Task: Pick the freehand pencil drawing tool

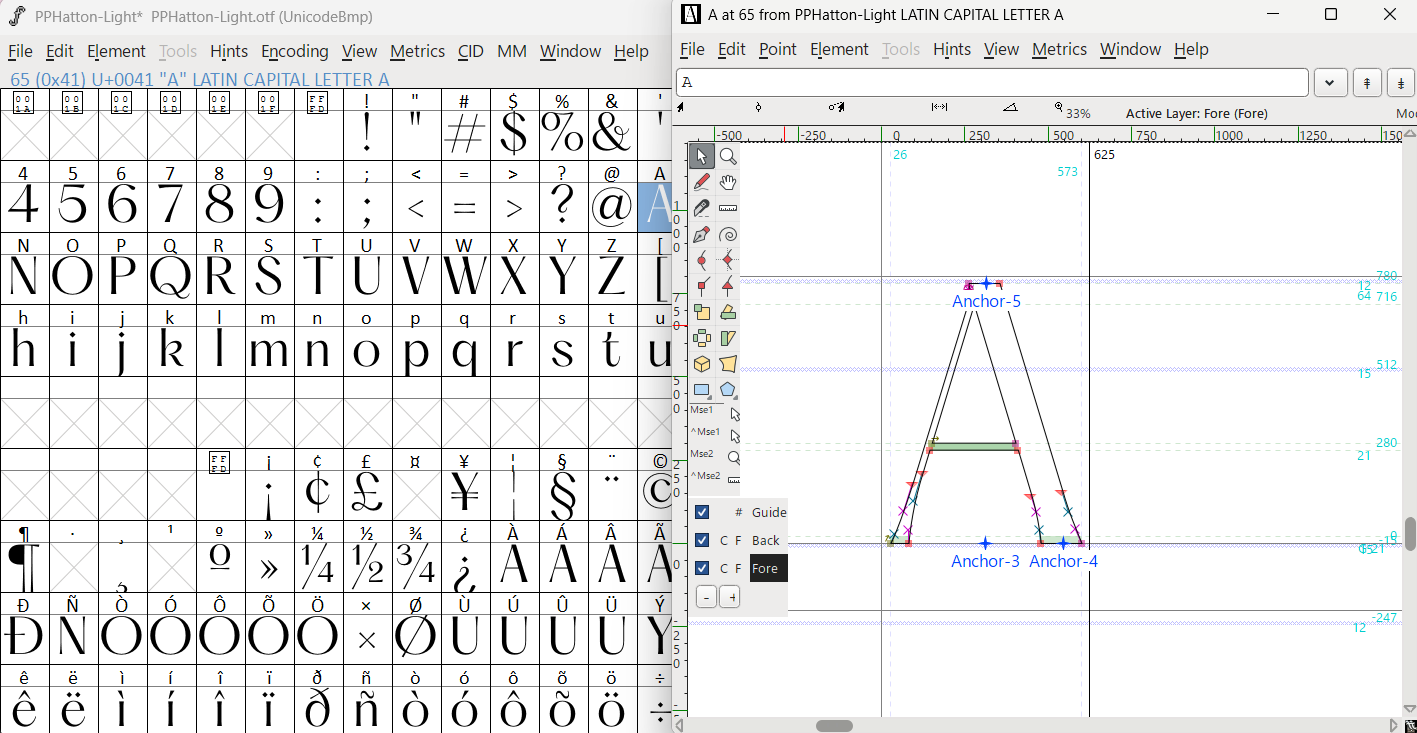Action: coord(702,182)
